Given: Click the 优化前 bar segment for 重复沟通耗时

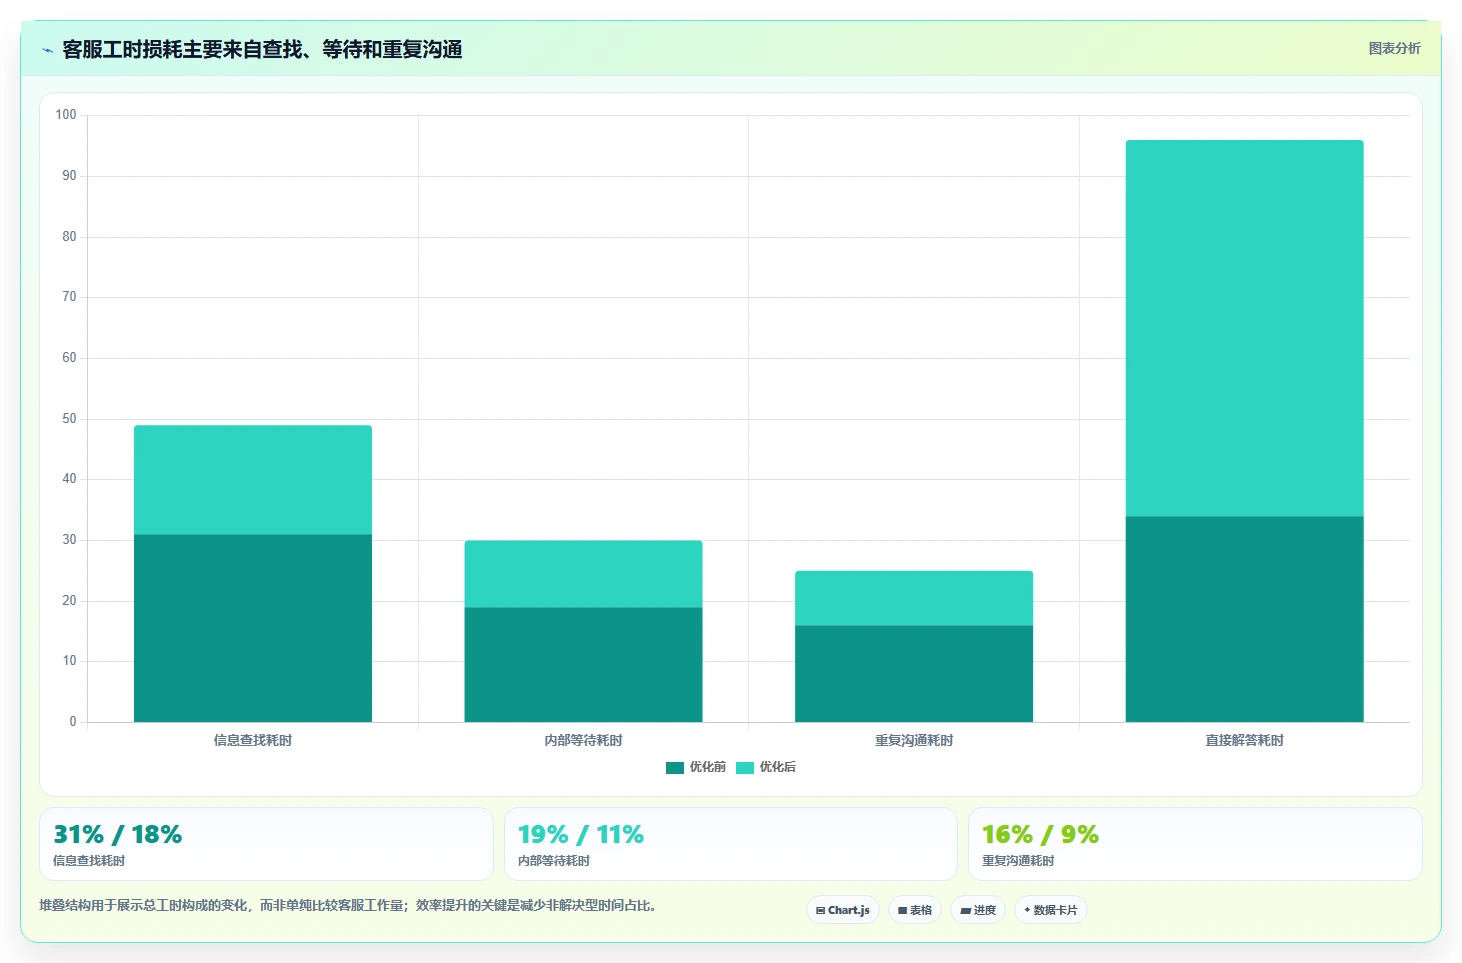Looking at the screenshot, I should (914, 674).
